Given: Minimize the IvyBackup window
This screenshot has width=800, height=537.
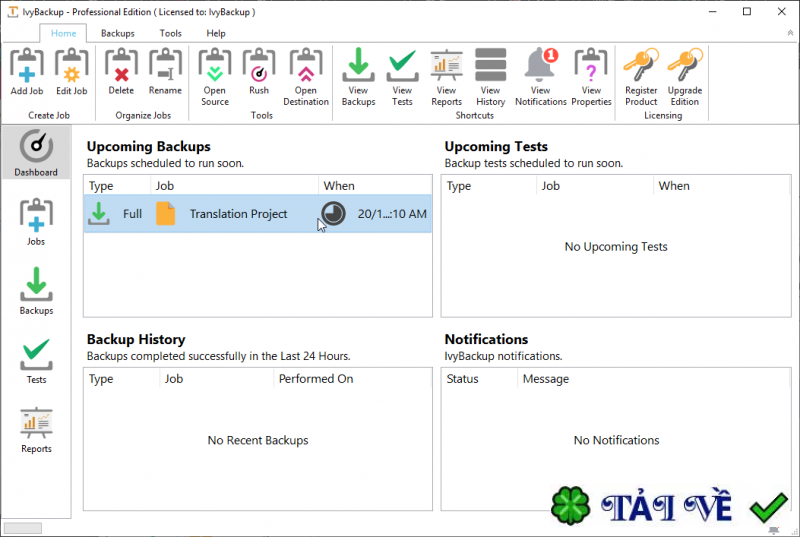Looking at the screenshot, I should click(713, 11).
